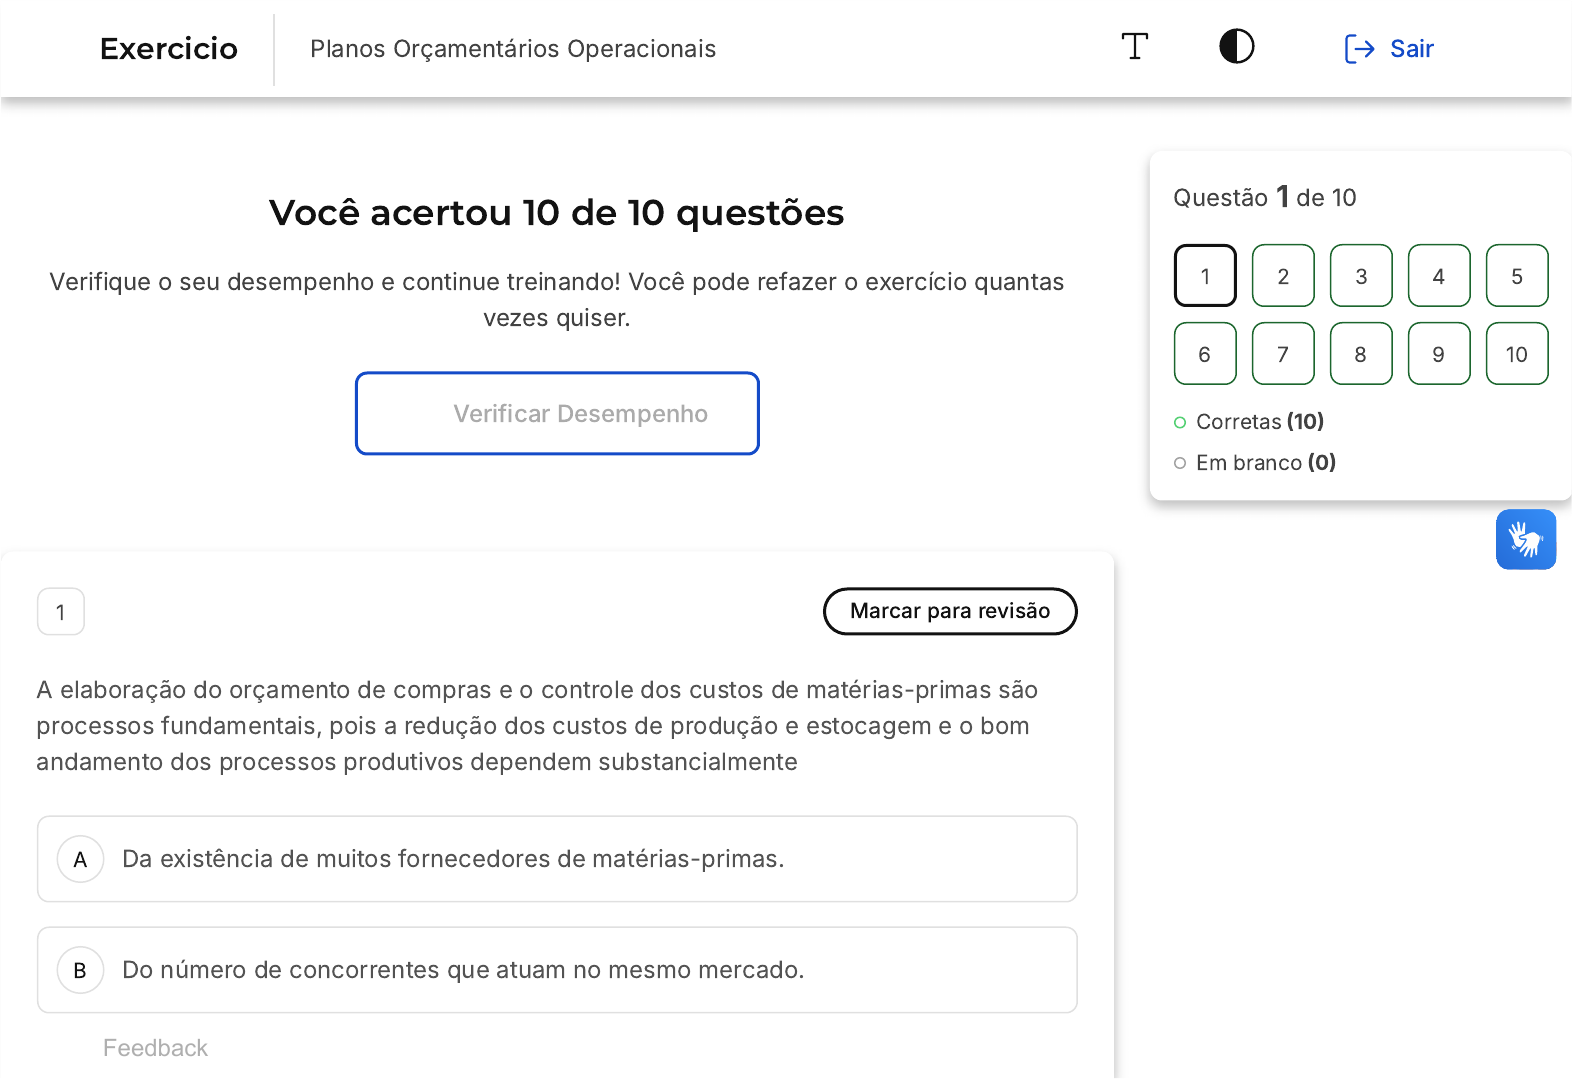The image size is (1572, 1079).
Task: Jump to question 4 box
Action: (1439, 276)
